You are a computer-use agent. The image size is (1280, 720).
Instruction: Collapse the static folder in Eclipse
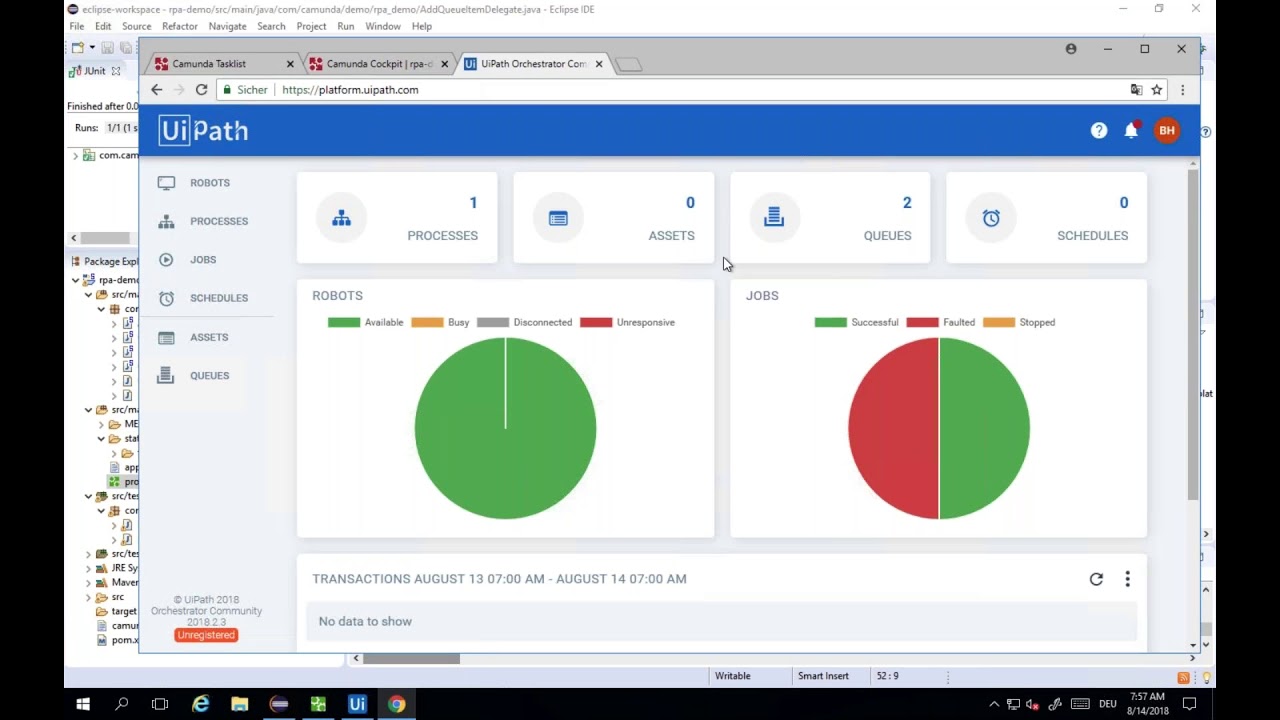coord(101,439)
